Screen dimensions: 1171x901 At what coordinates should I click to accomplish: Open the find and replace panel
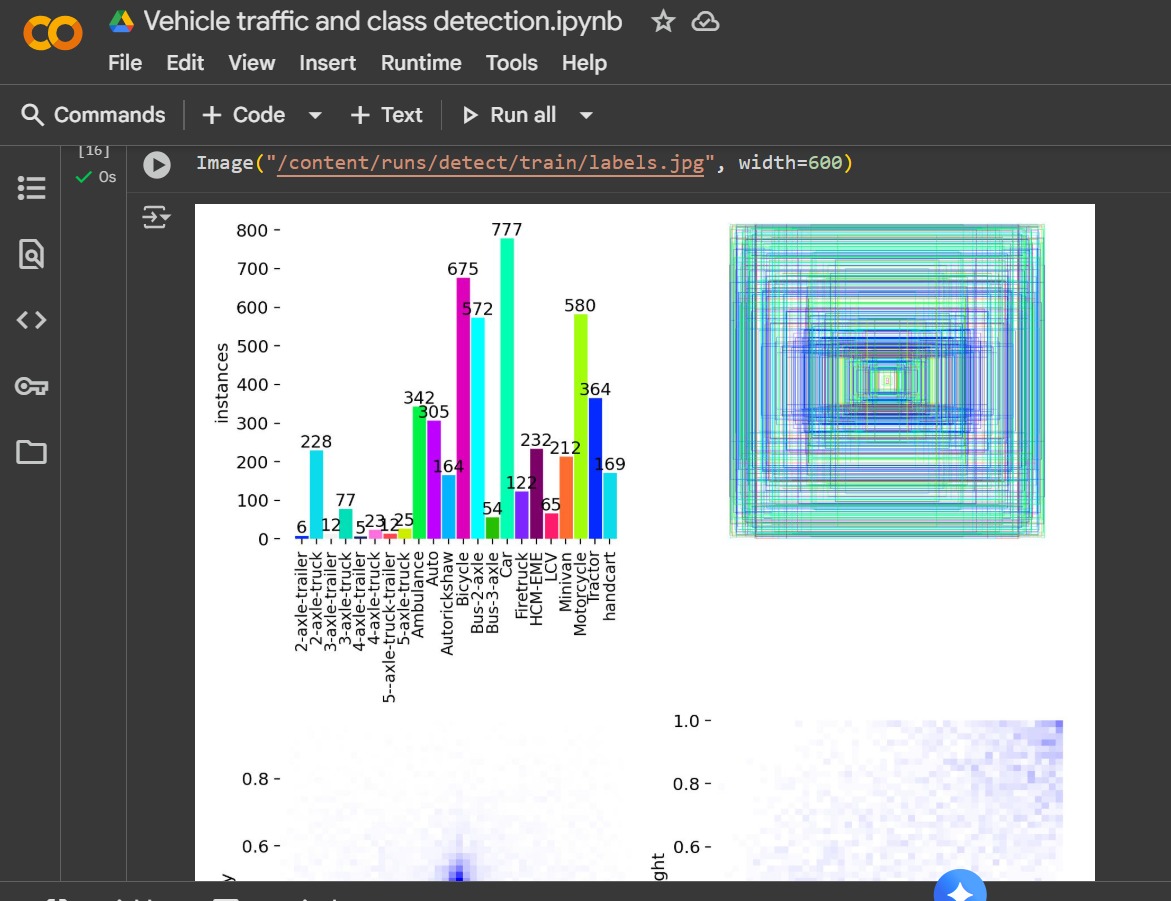point(31,254)
